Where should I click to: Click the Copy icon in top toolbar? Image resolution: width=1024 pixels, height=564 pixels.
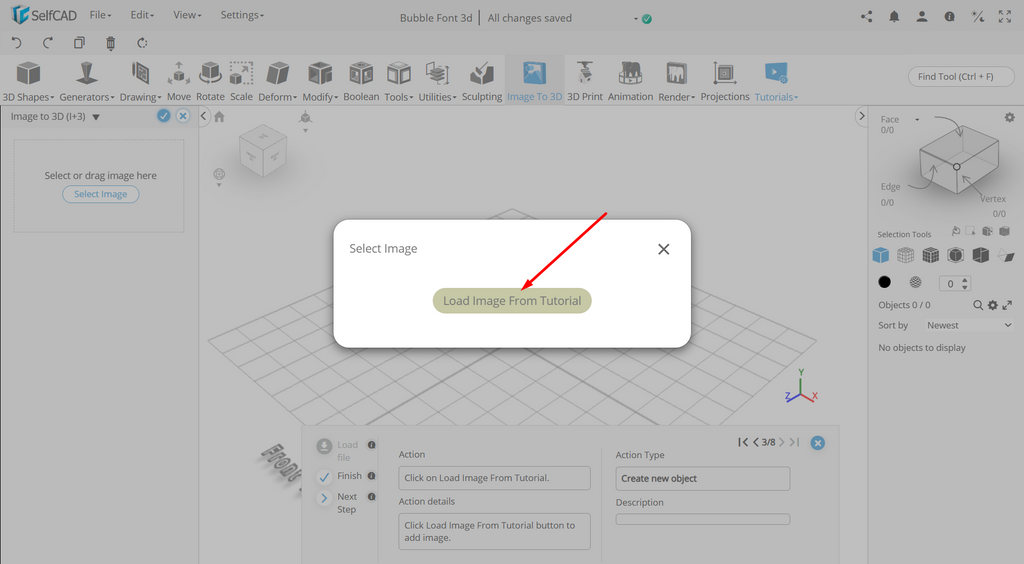coord(79,43)
